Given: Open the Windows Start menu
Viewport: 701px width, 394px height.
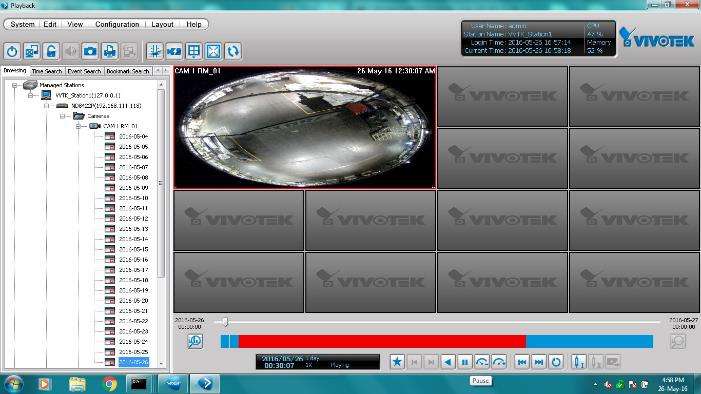Looking at the screenshot, I should point(13,384).
